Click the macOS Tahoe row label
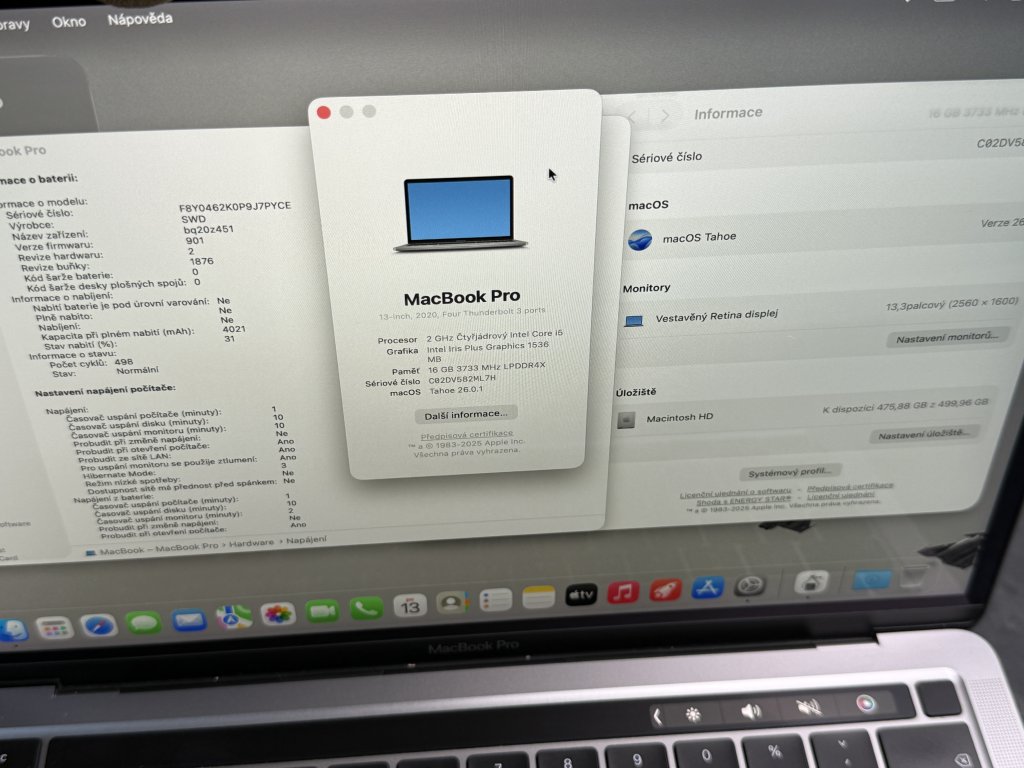The height and width of the screenshot is (768, 1024). pyautogui.click(x=699, y=237)
